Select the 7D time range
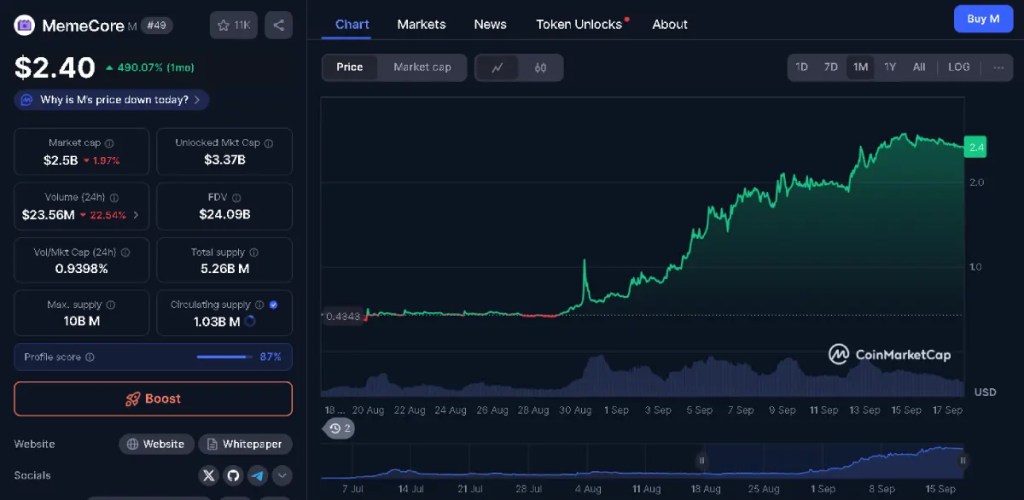Image resolution: width=1024 pixels, height=500 pixels. 830,67
